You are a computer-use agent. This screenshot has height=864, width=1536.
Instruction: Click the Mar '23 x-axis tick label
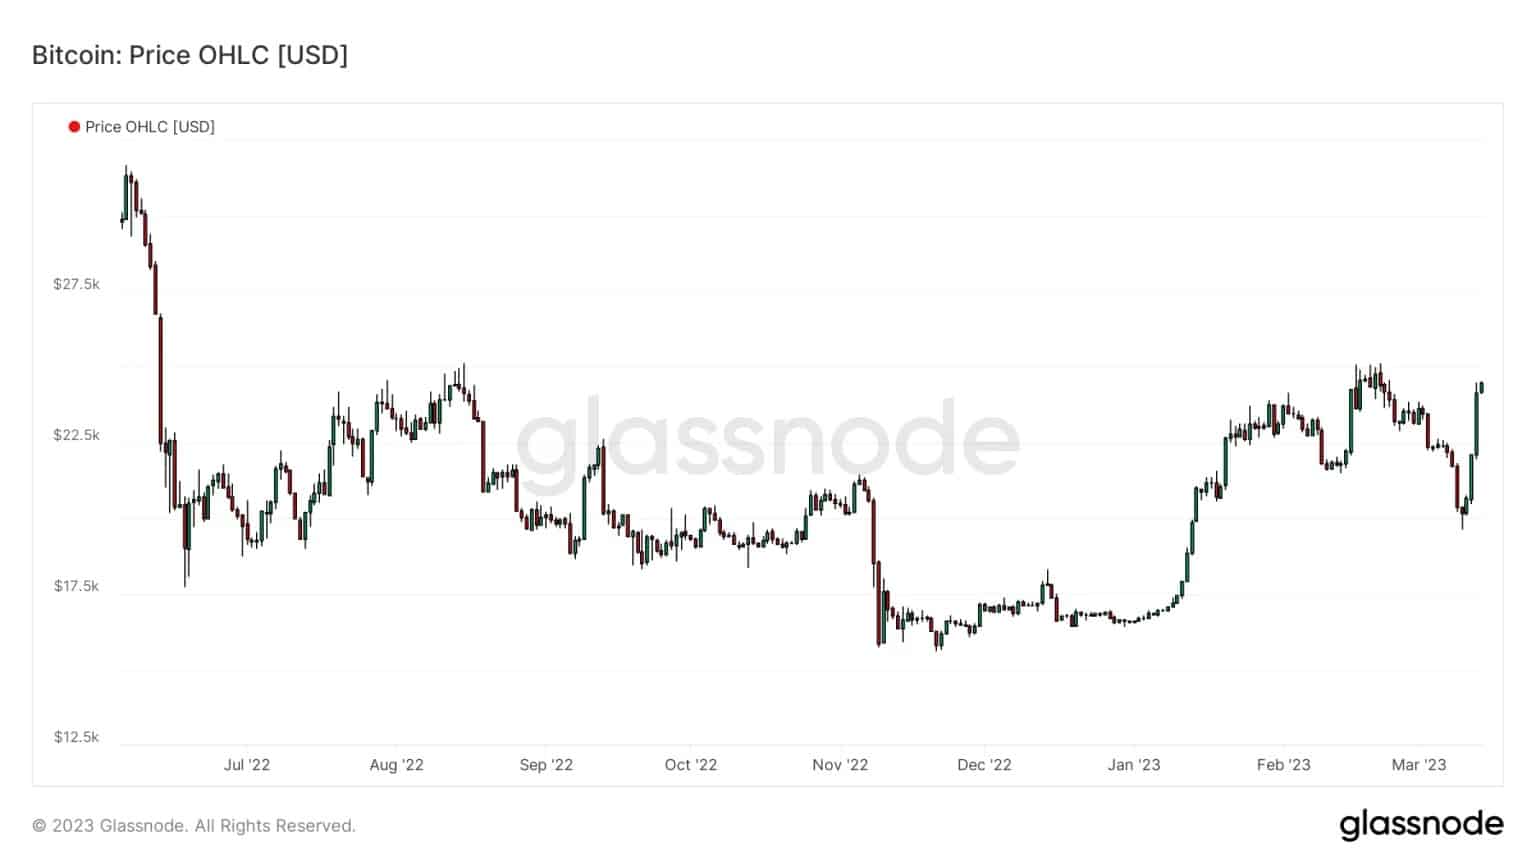[1419, 765]
